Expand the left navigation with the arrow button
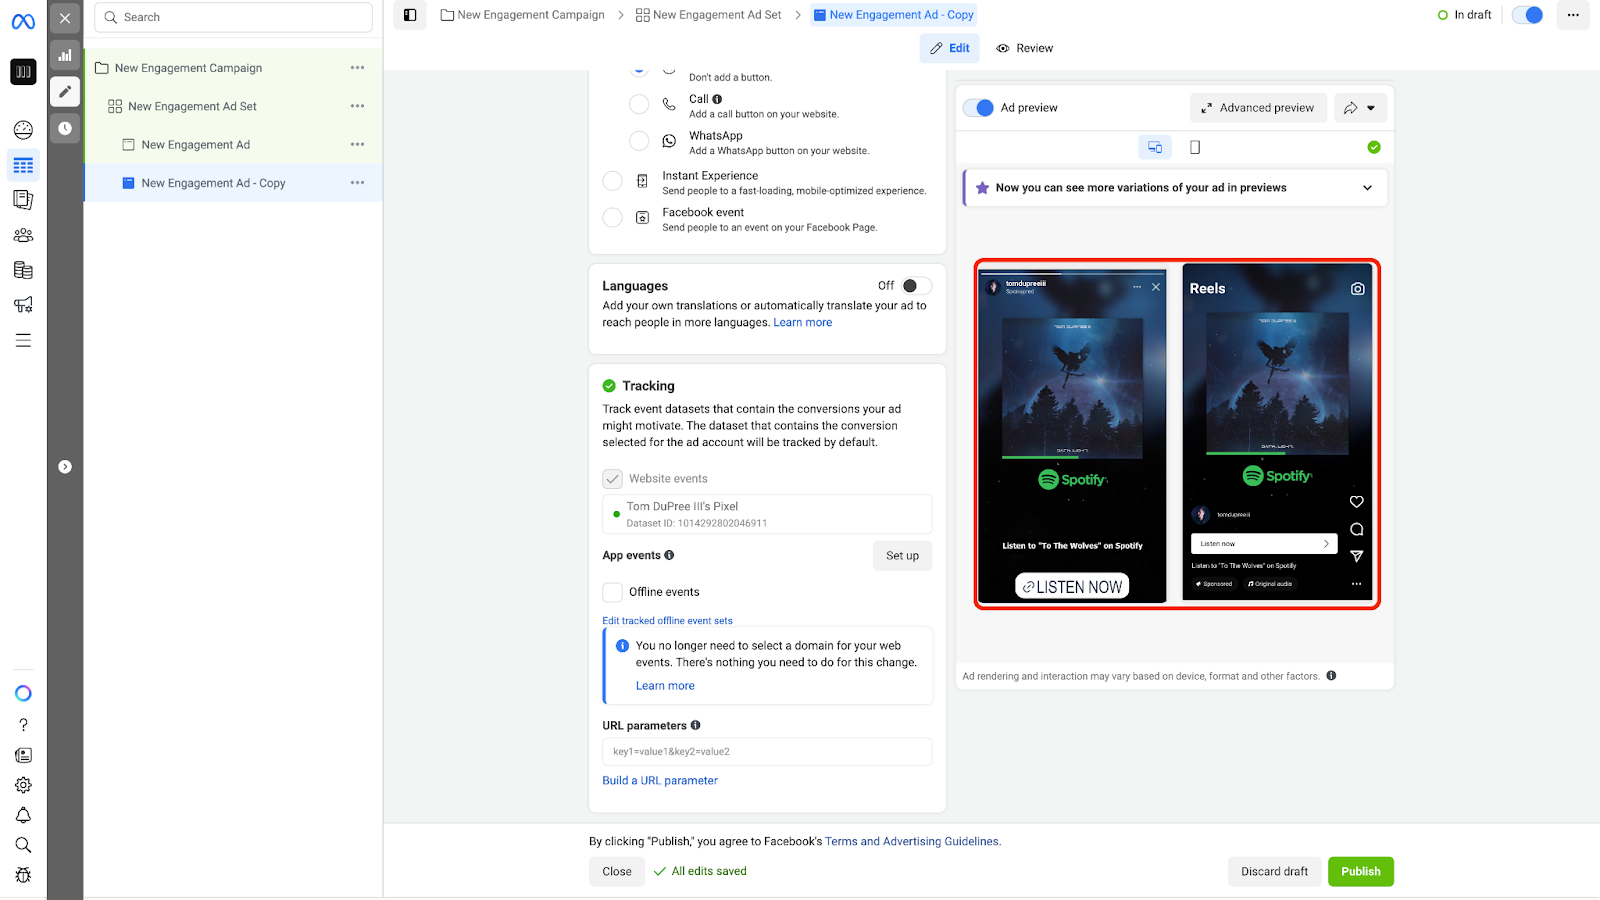 click(x=65, y=467)
